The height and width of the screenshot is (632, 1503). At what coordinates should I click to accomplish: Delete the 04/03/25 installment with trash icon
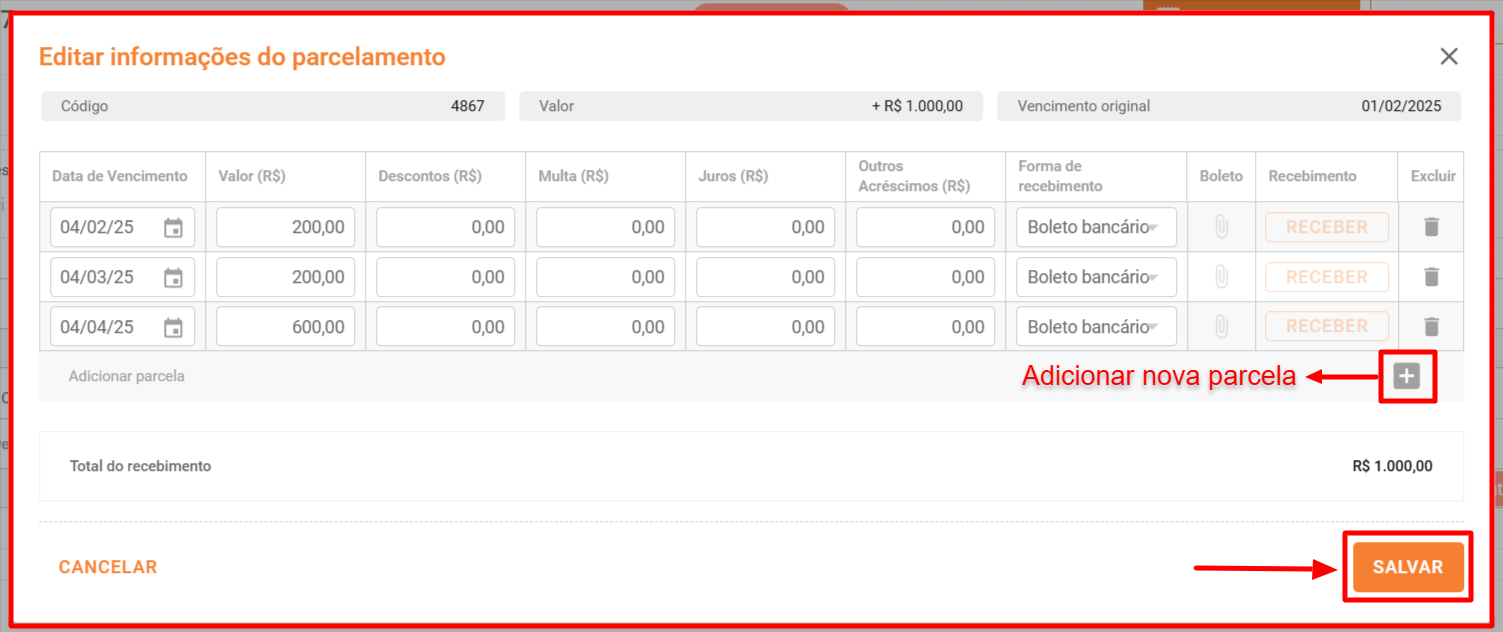(1431, 277)
